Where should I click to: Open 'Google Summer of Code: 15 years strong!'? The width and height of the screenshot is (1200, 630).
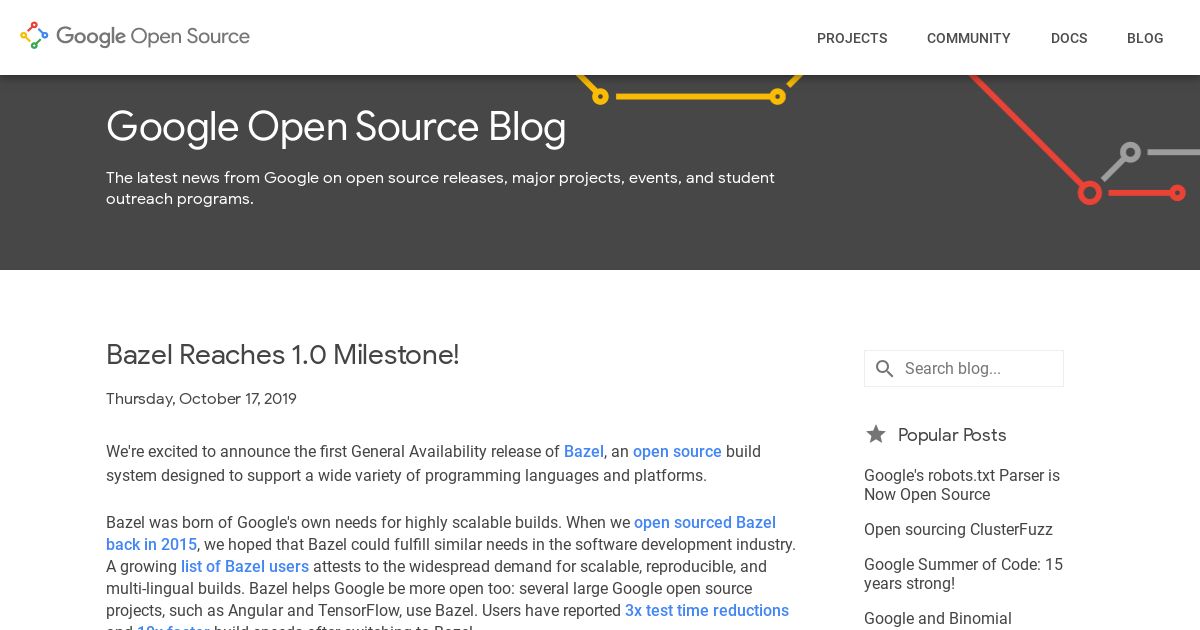click(x=963, y=574)
